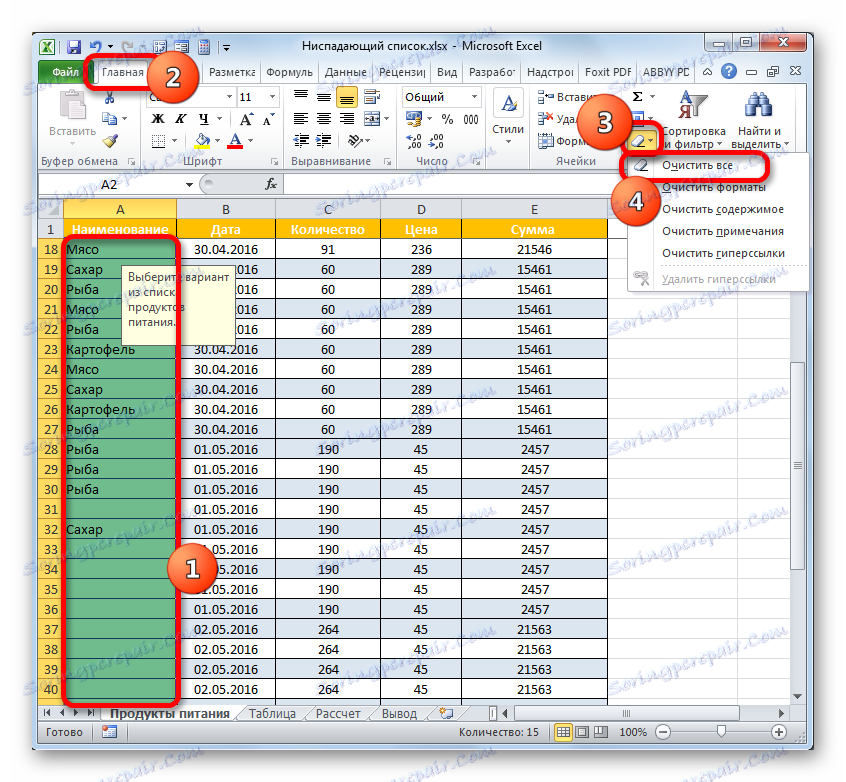The image size is (846, 782).
Task: Click the insert function fx icon
Action: click(x=271, y=185)
